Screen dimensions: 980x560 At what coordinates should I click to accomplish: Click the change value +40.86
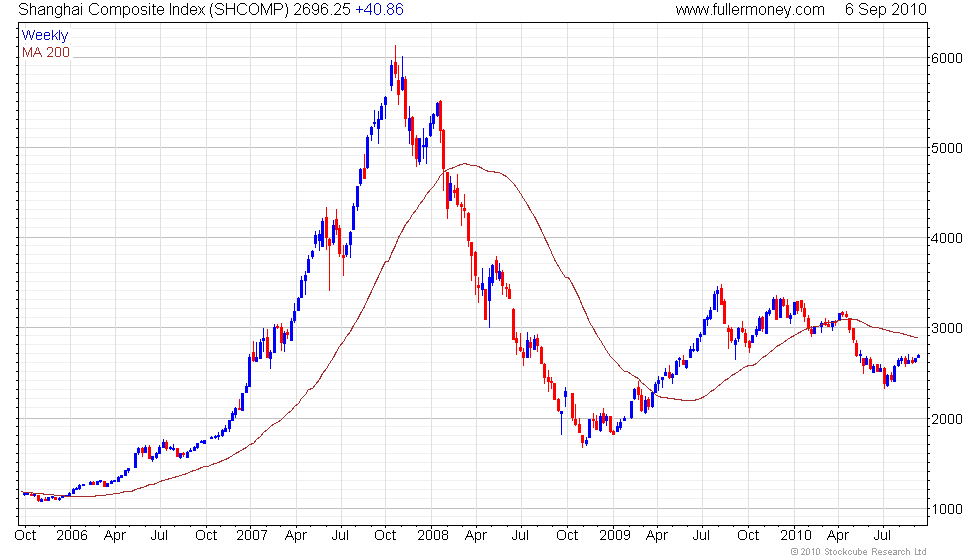[x=379, y=9]
